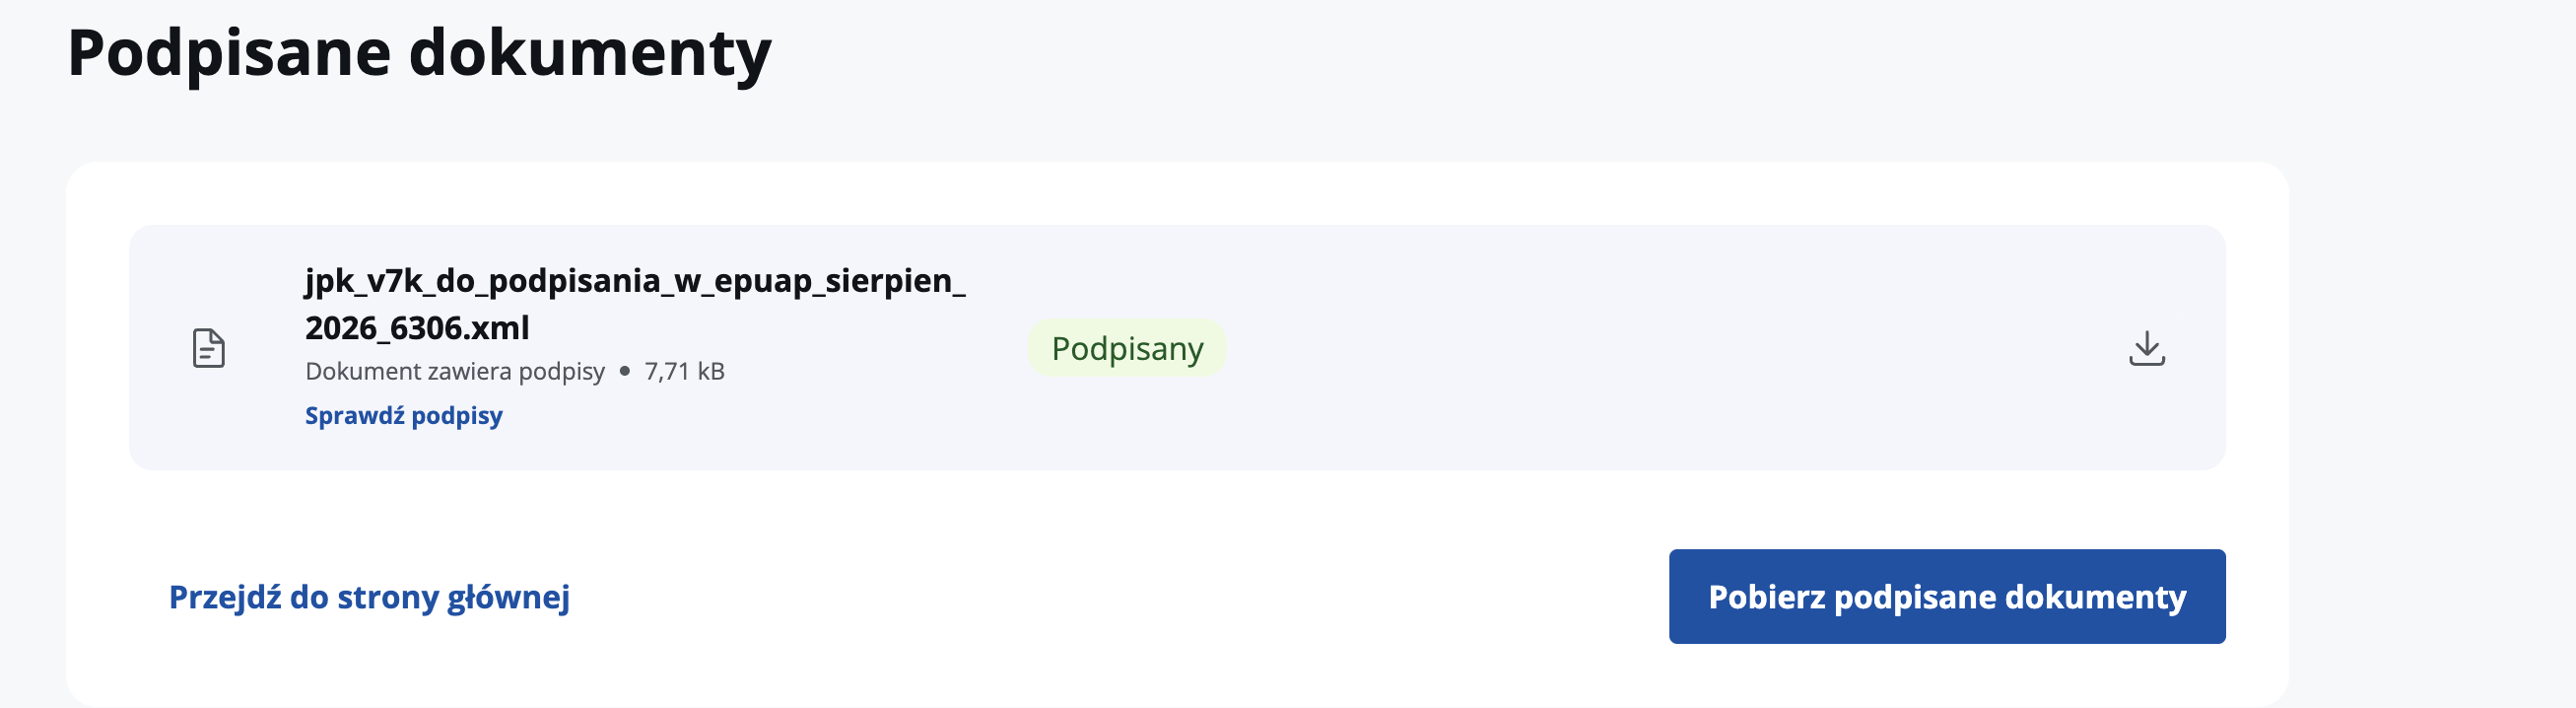Click the page icon left of the filename
This screenshot has height=708, width=2576.
(x=208, y=348)
